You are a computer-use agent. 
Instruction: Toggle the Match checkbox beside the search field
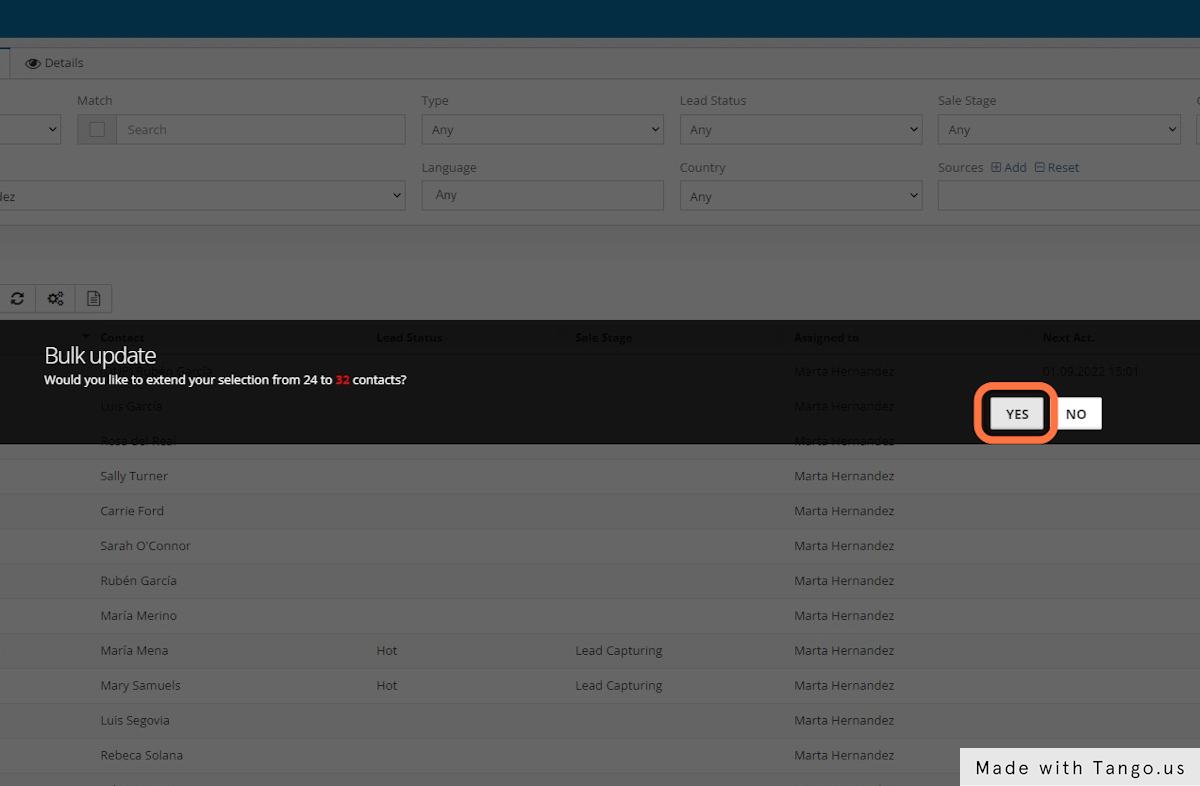(97, 129)
